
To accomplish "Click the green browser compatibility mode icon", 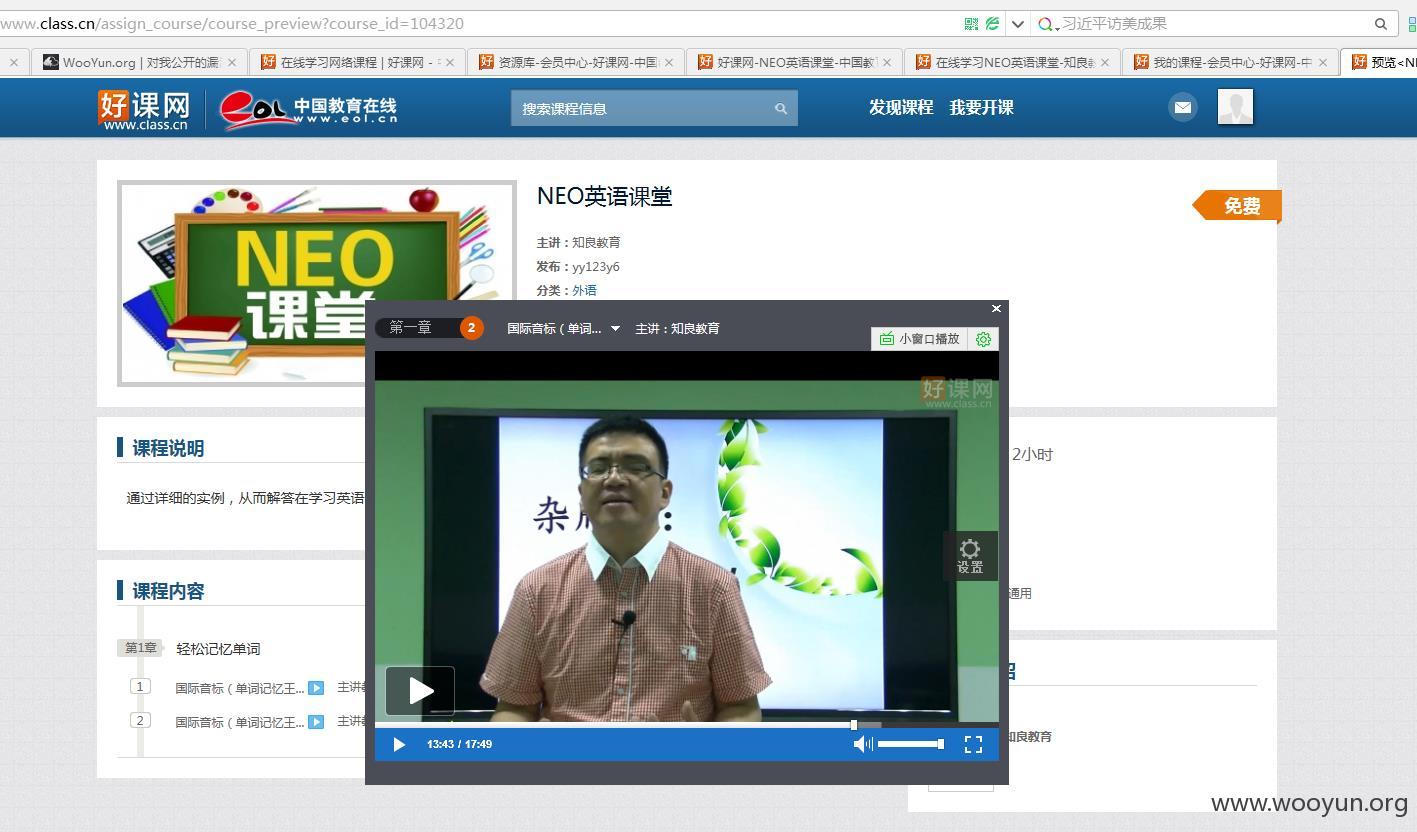I will tap(992, 23).
